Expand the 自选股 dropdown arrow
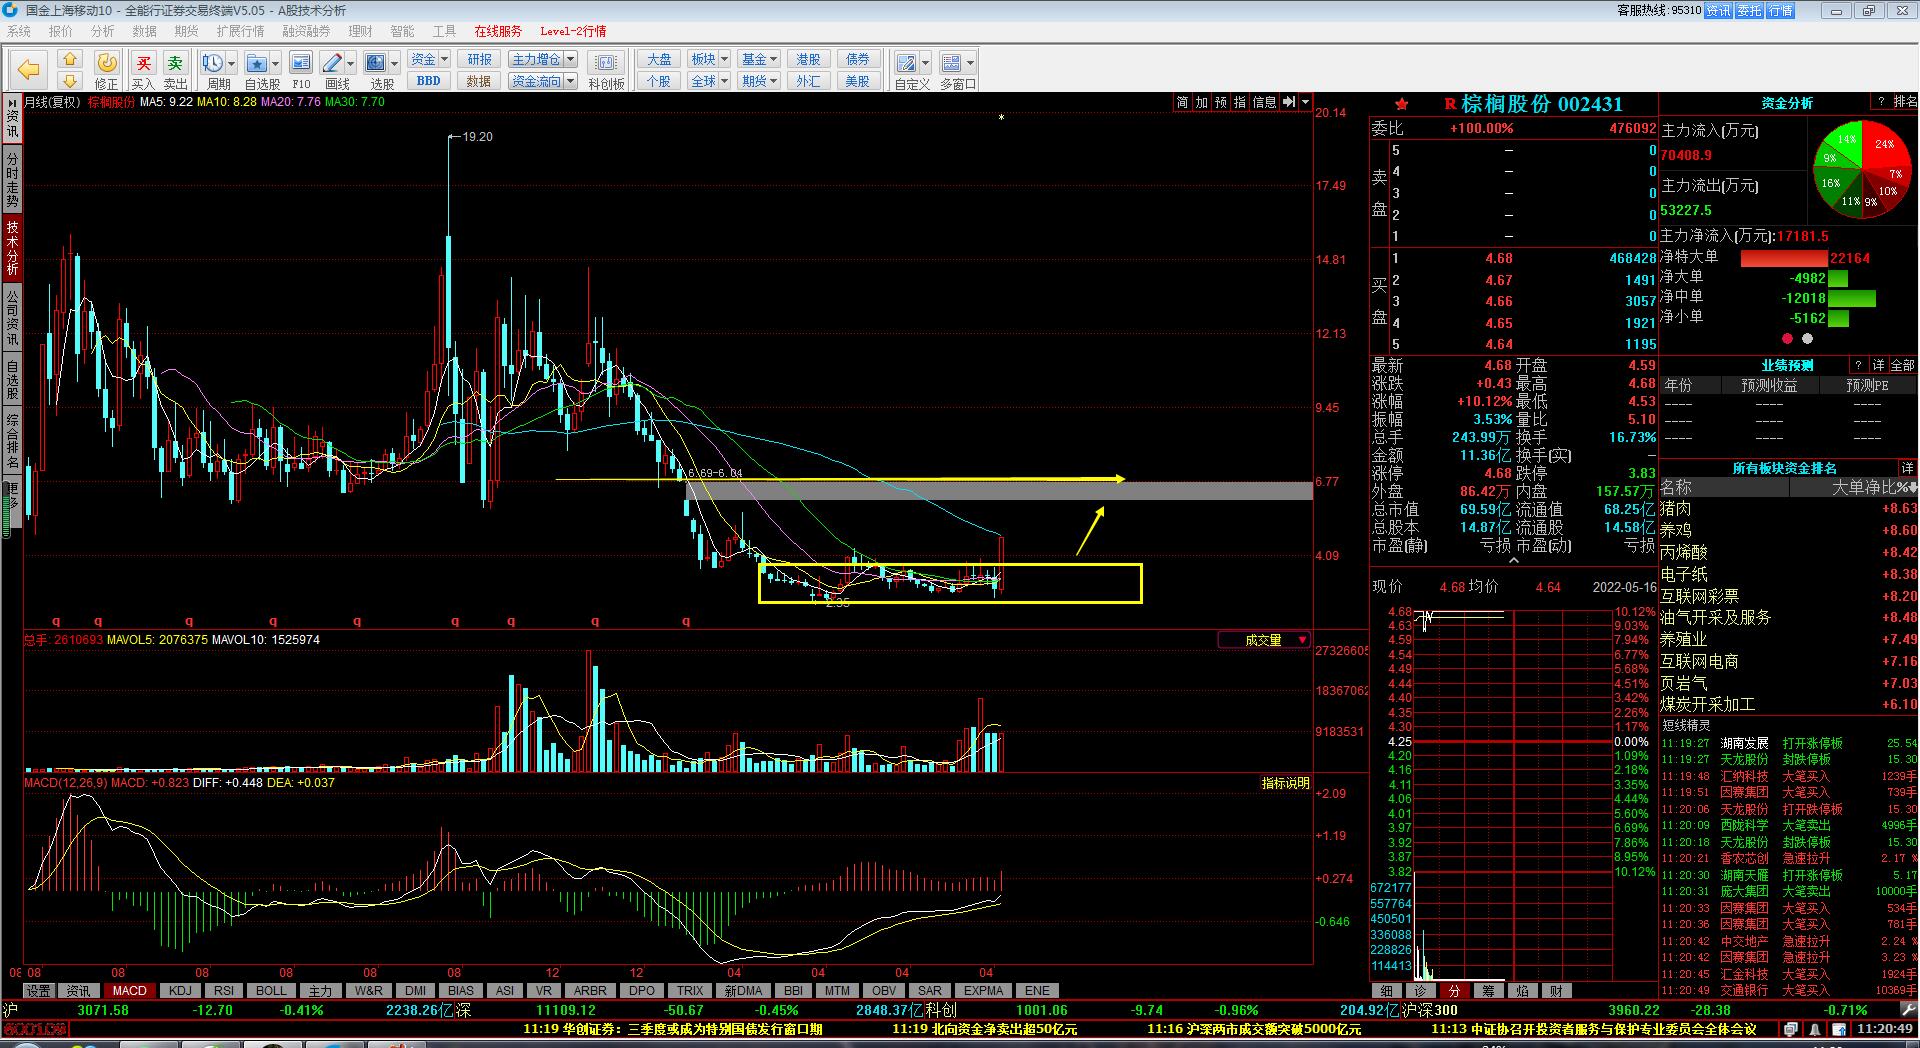Viewport: 1920px width, 1048px height. (276, 63)
